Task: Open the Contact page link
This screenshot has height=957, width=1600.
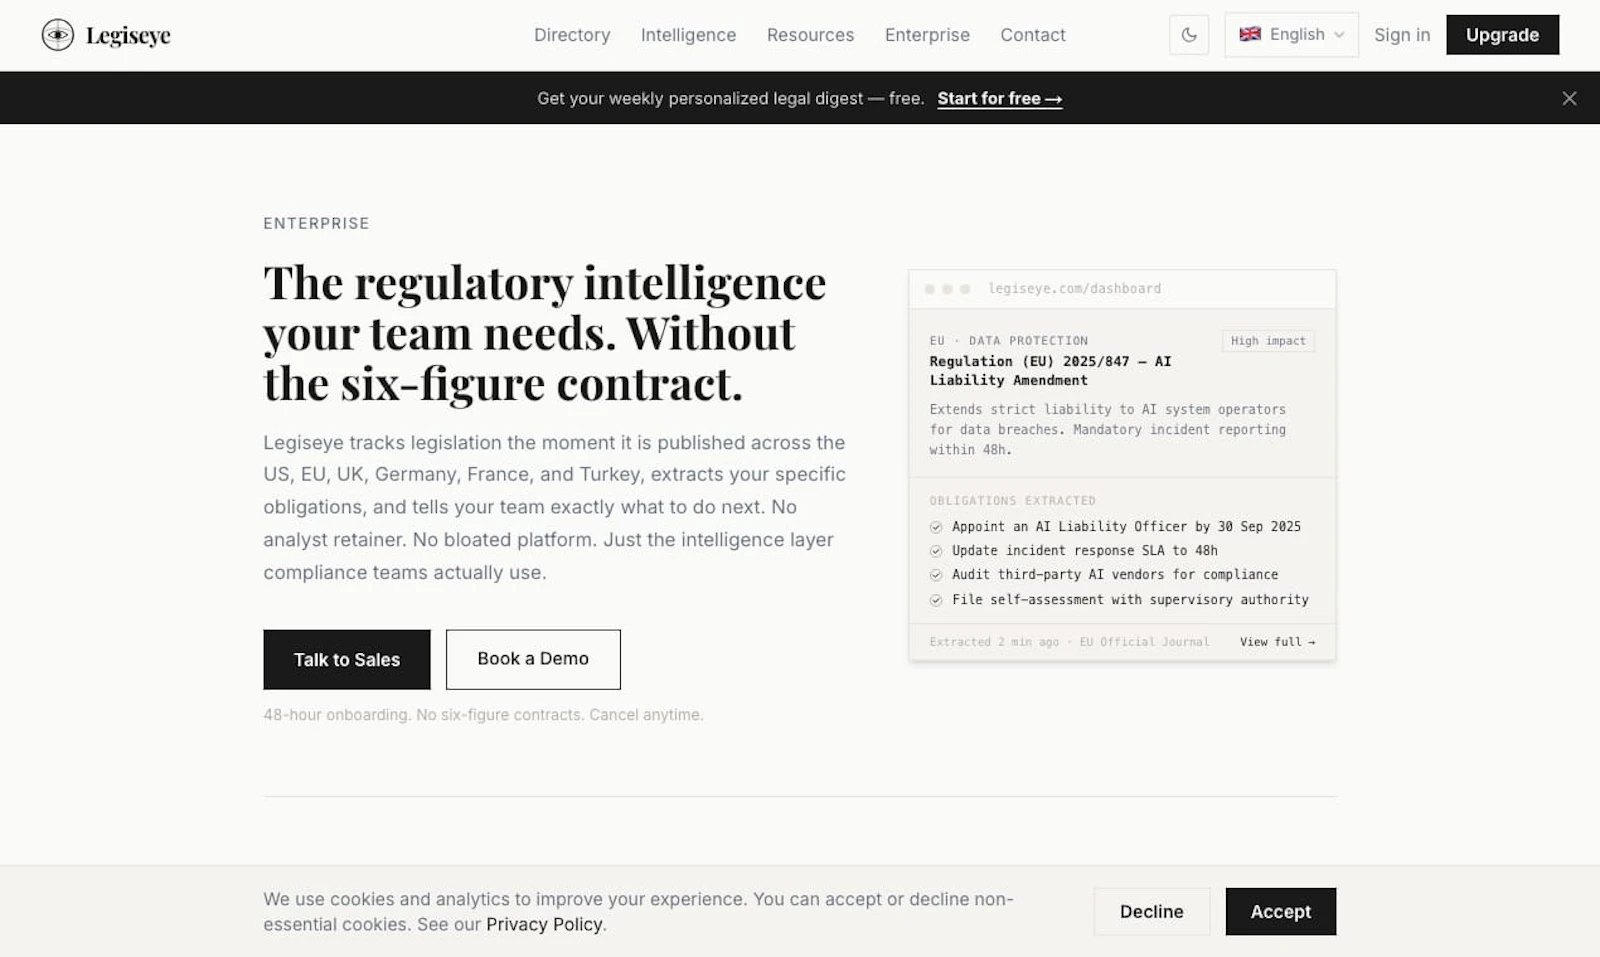Action: pyautogui.click(x=1033, y=35)
